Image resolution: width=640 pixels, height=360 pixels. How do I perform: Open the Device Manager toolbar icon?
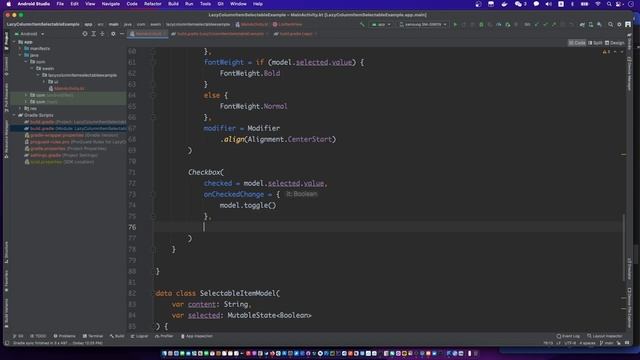[591, 24]
